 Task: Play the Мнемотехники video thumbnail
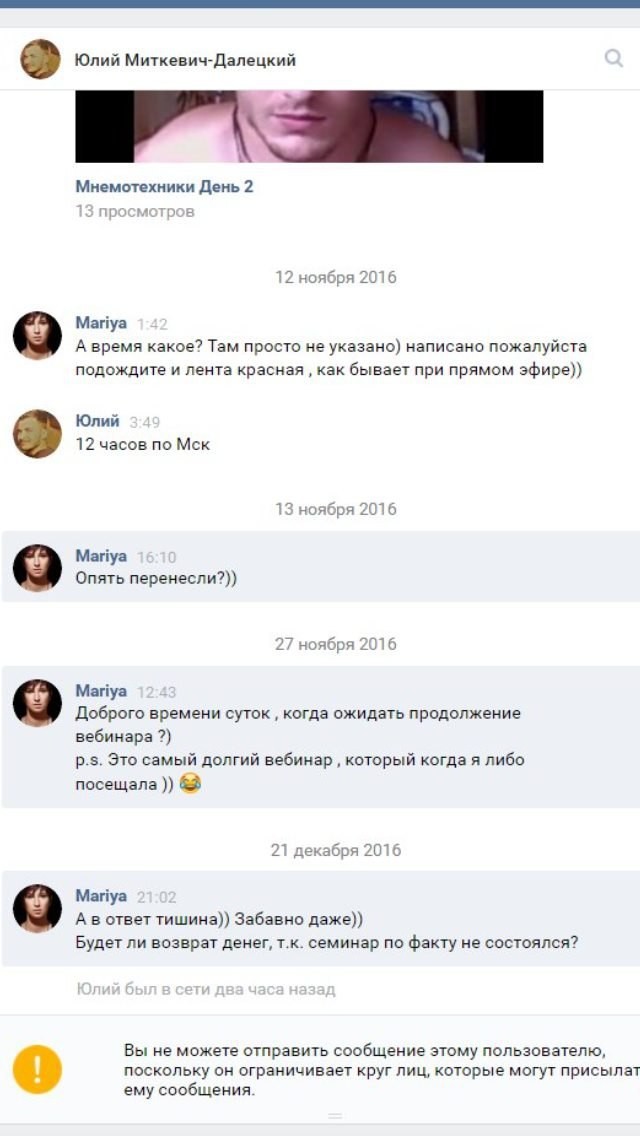pos(309,126)
